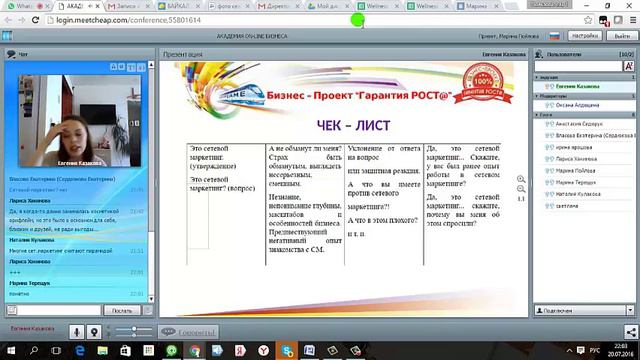Click the presenter webcam video
Image resolution: width=640 pixels, height=360 pixels.
(x=80, y=121)
